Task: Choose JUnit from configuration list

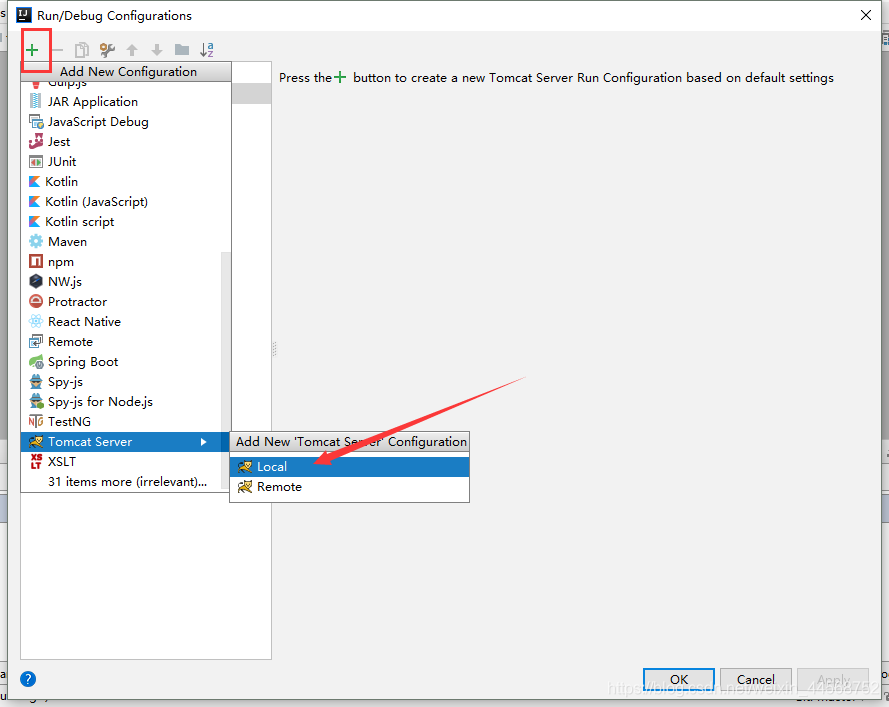Action: coord(126,162)
